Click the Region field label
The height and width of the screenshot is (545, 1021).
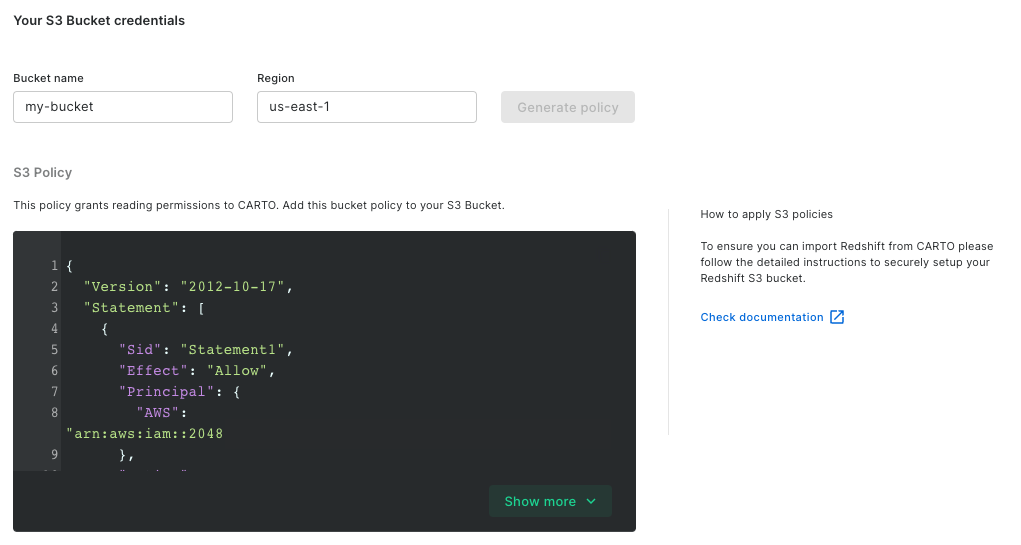(276, 78)
